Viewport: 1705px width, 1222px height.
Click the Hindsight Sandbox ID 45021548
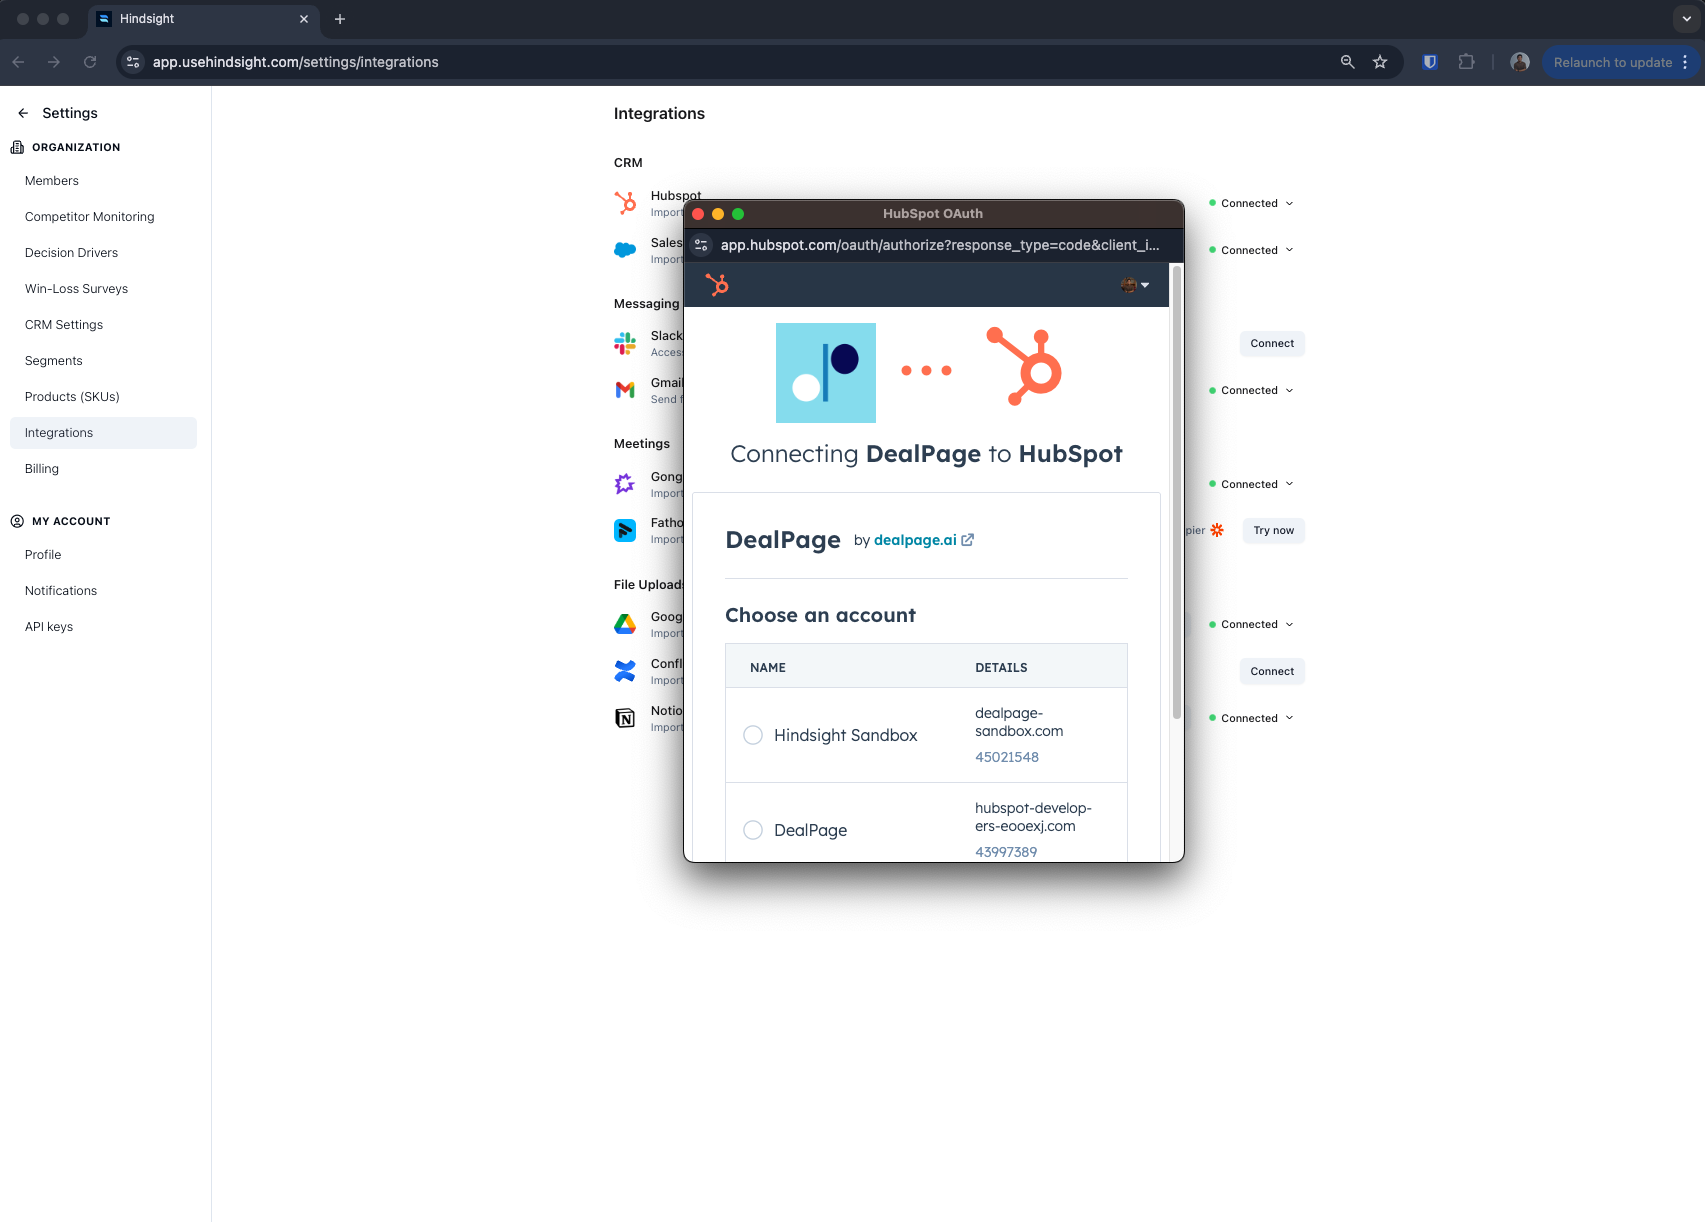[x=1006, y=757]
